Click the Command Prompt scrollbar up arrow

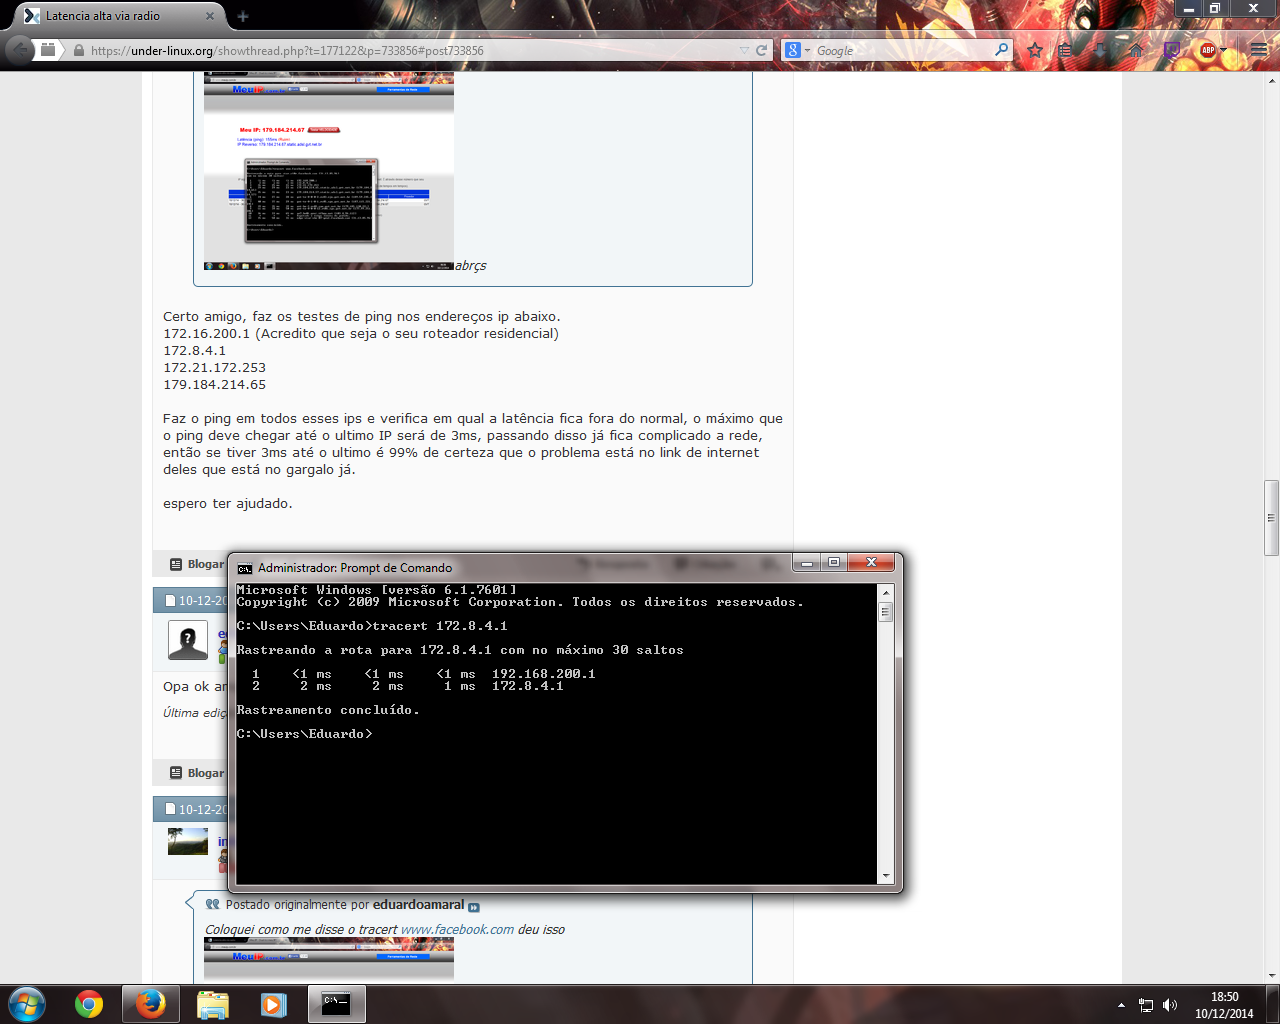tap(885, 592)
